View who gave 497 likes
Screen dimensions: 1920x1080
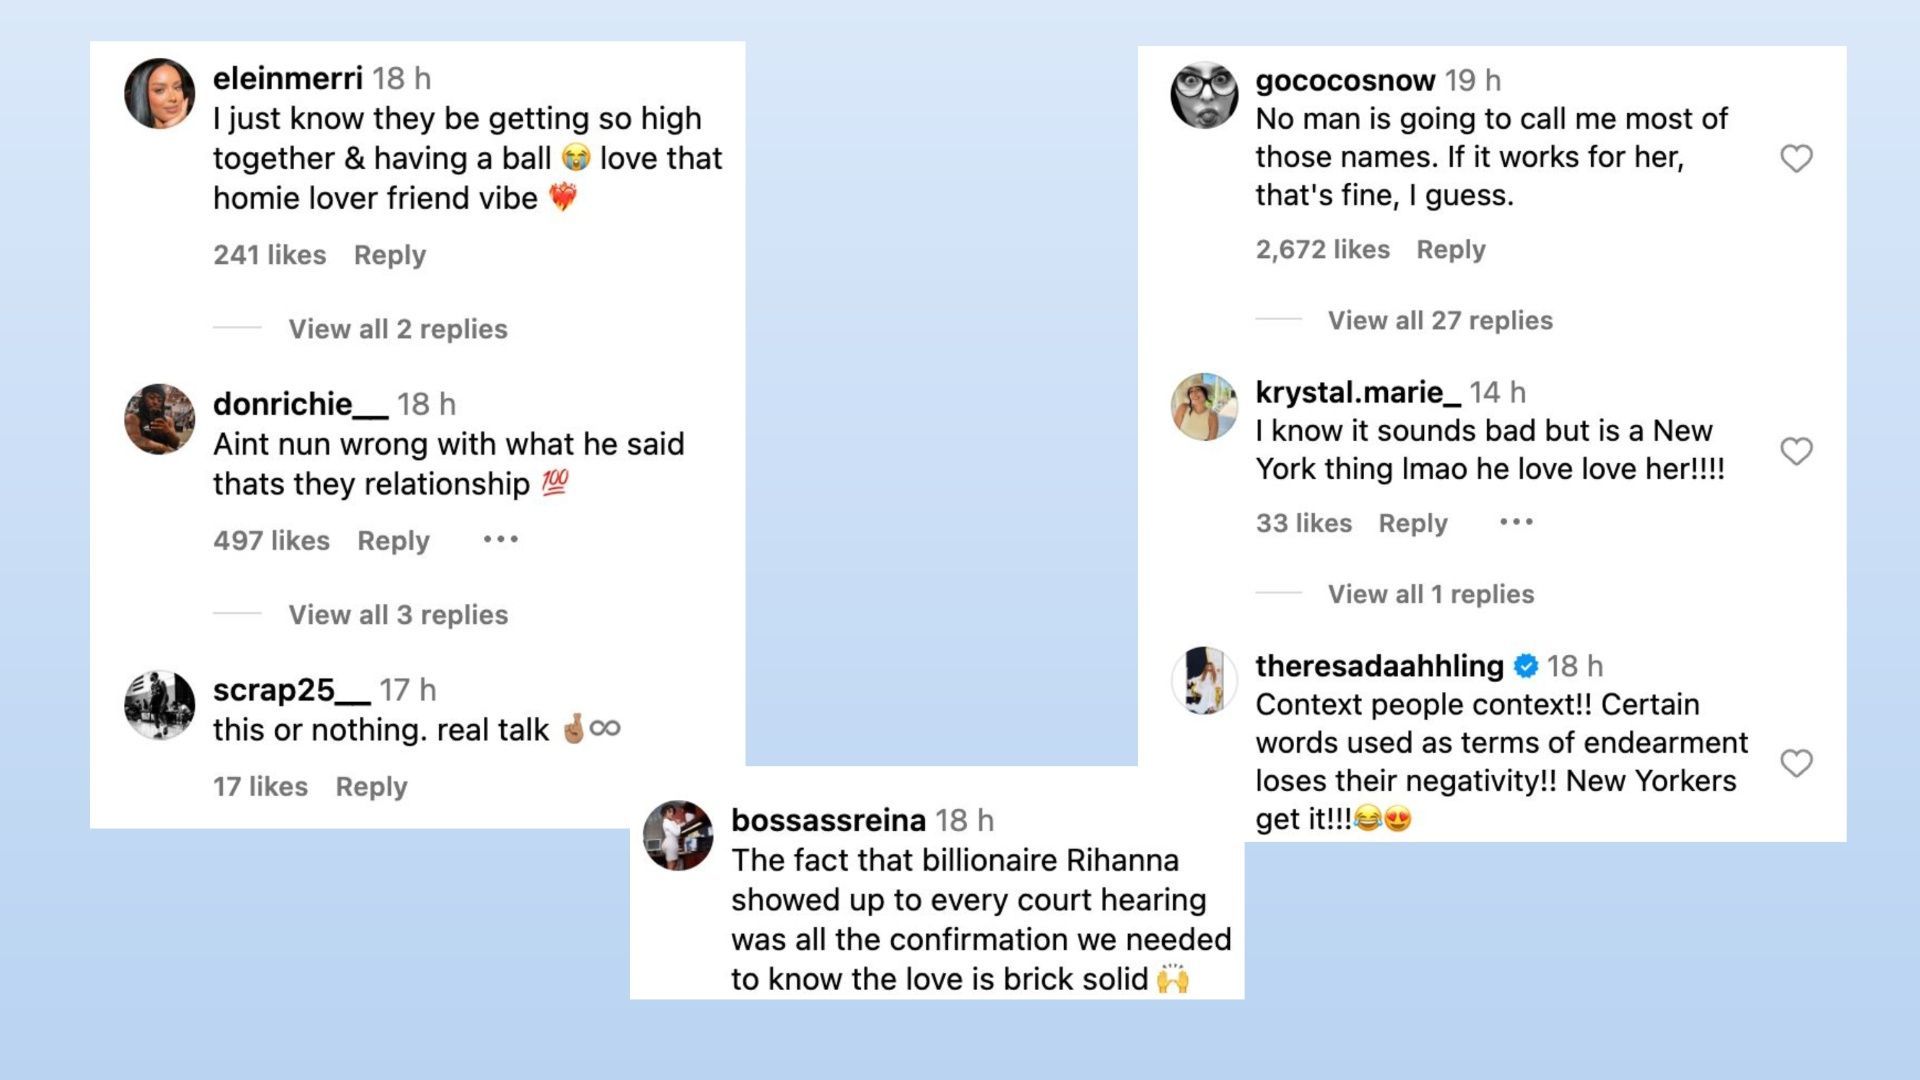(271, 541)
